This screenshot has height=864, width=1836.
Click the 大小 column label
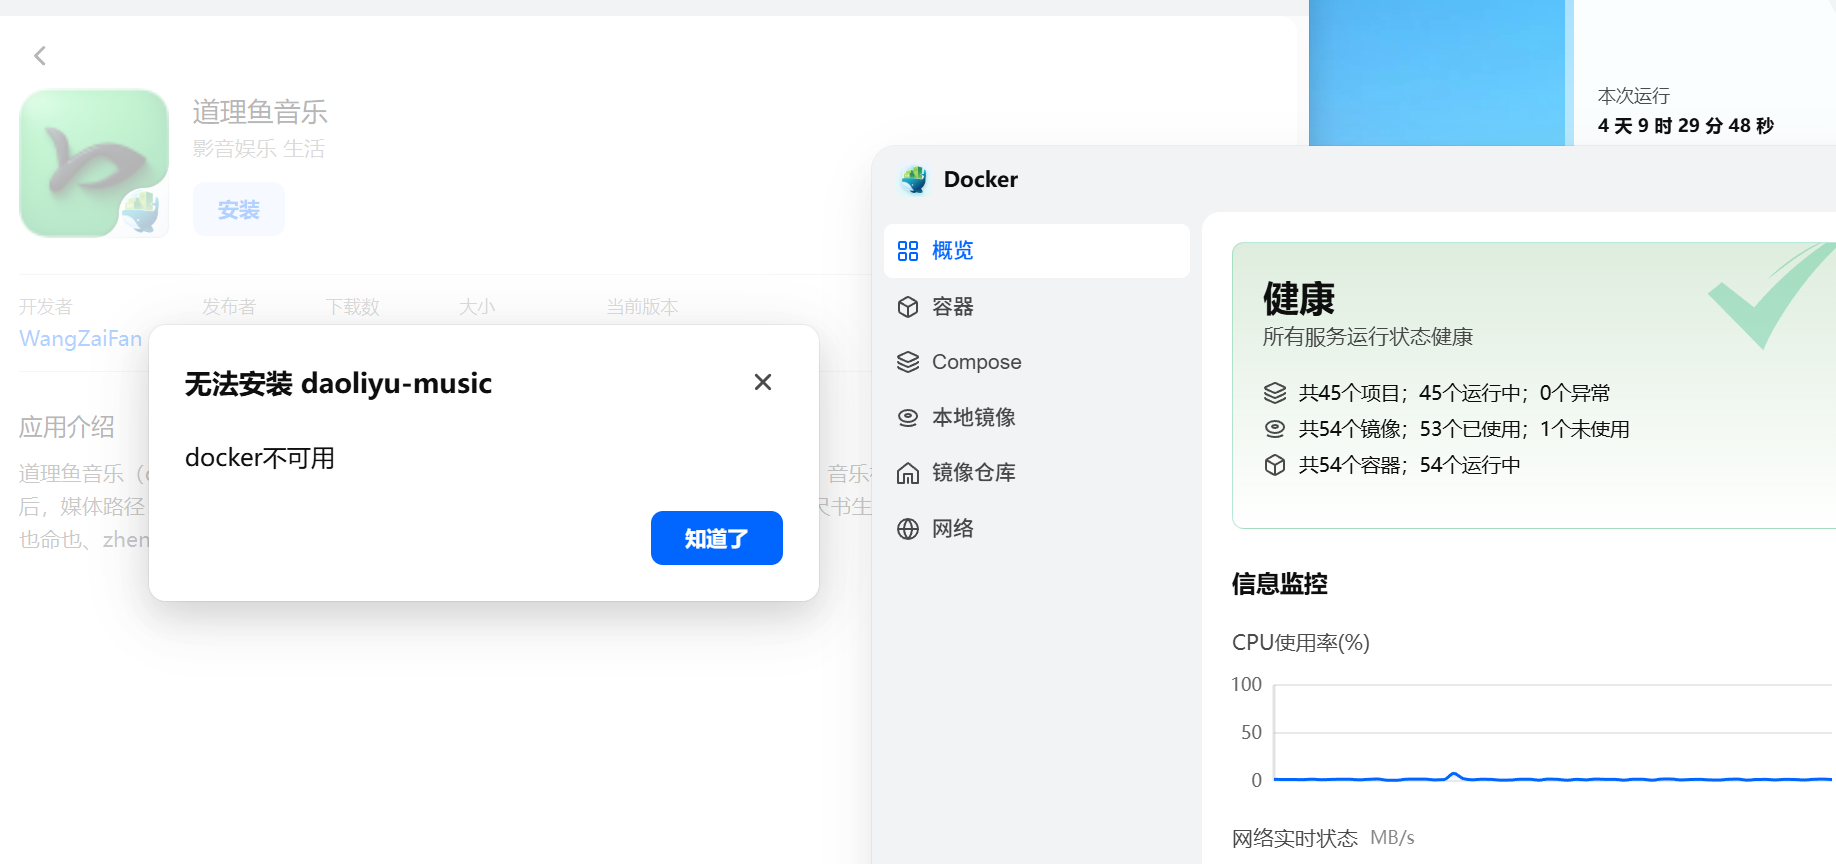click(x=477, y=307)
